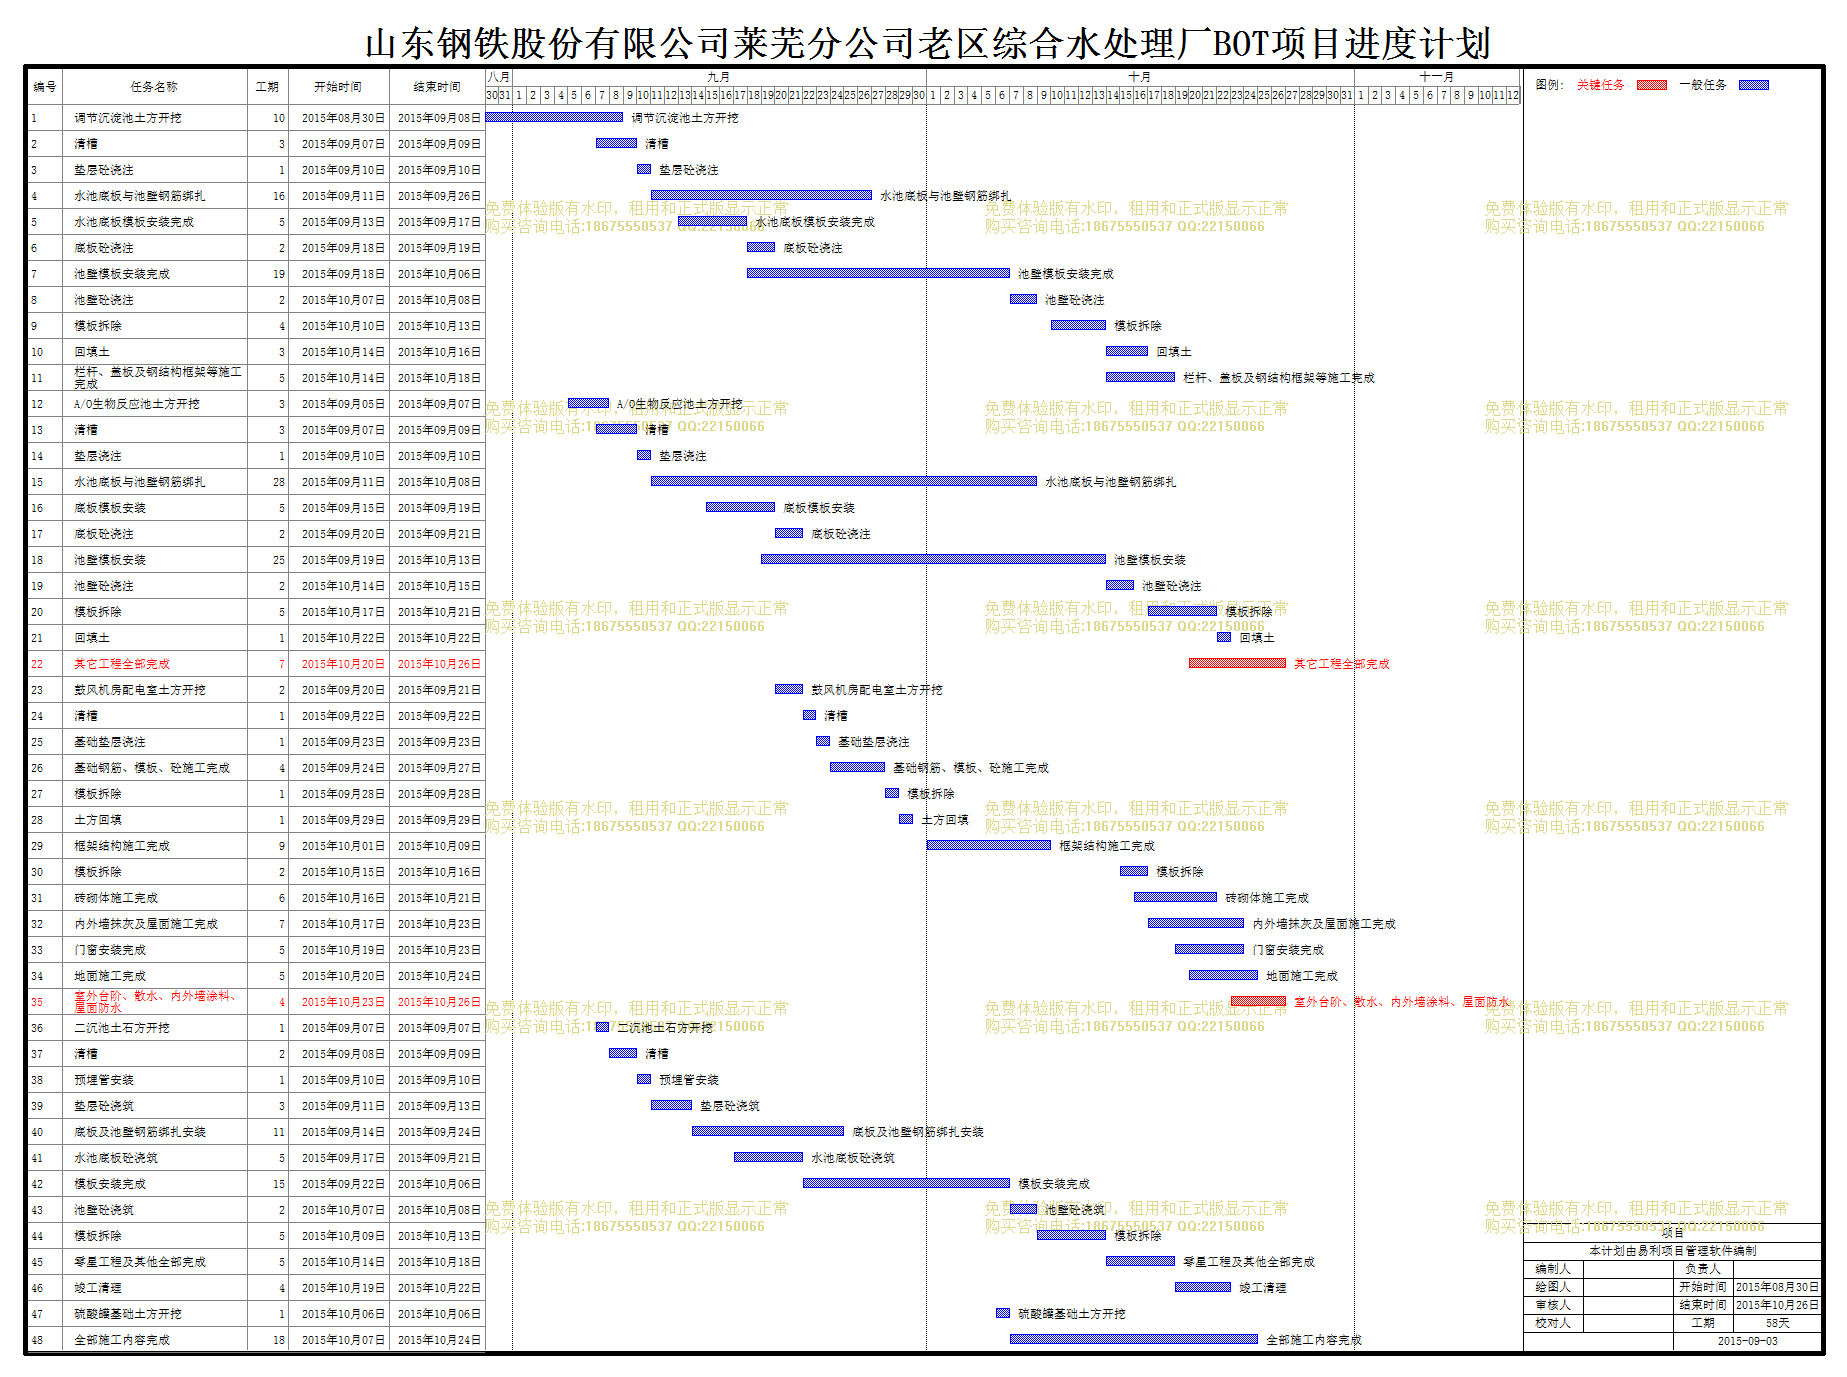Viewport: 1847px width, 1377px height.
Task: Click duration value 28 in row 15
Action: pos(279,482)
